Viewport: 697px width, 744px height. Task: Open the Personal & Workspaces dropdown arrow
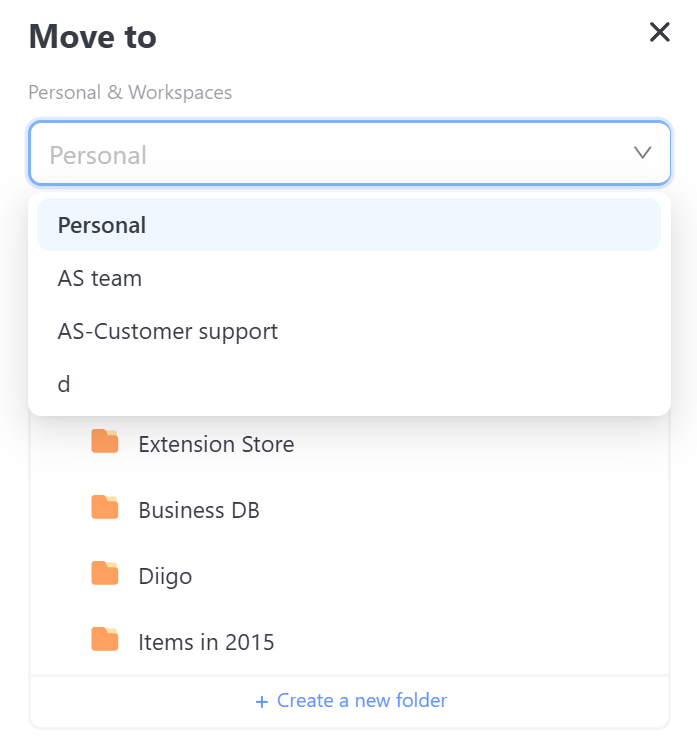(642, 153)
